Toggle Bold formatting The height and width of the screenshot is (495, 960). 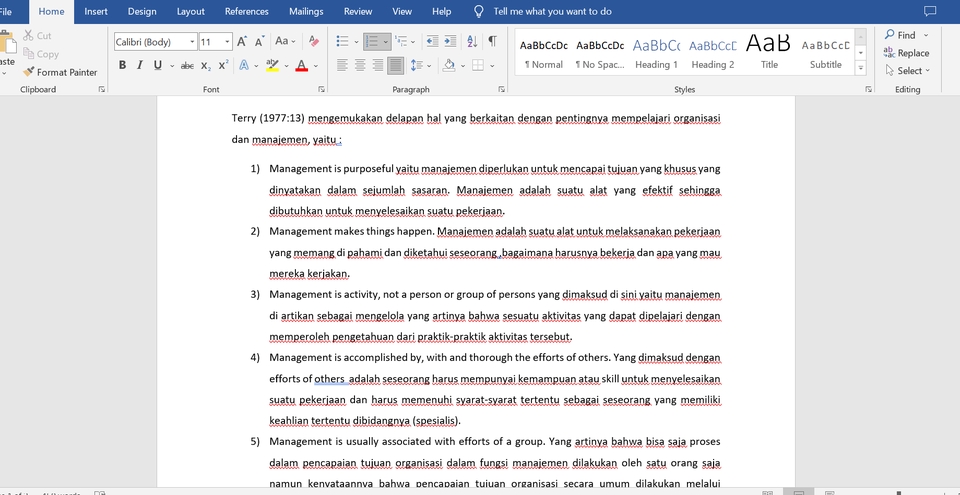[122, 65]
